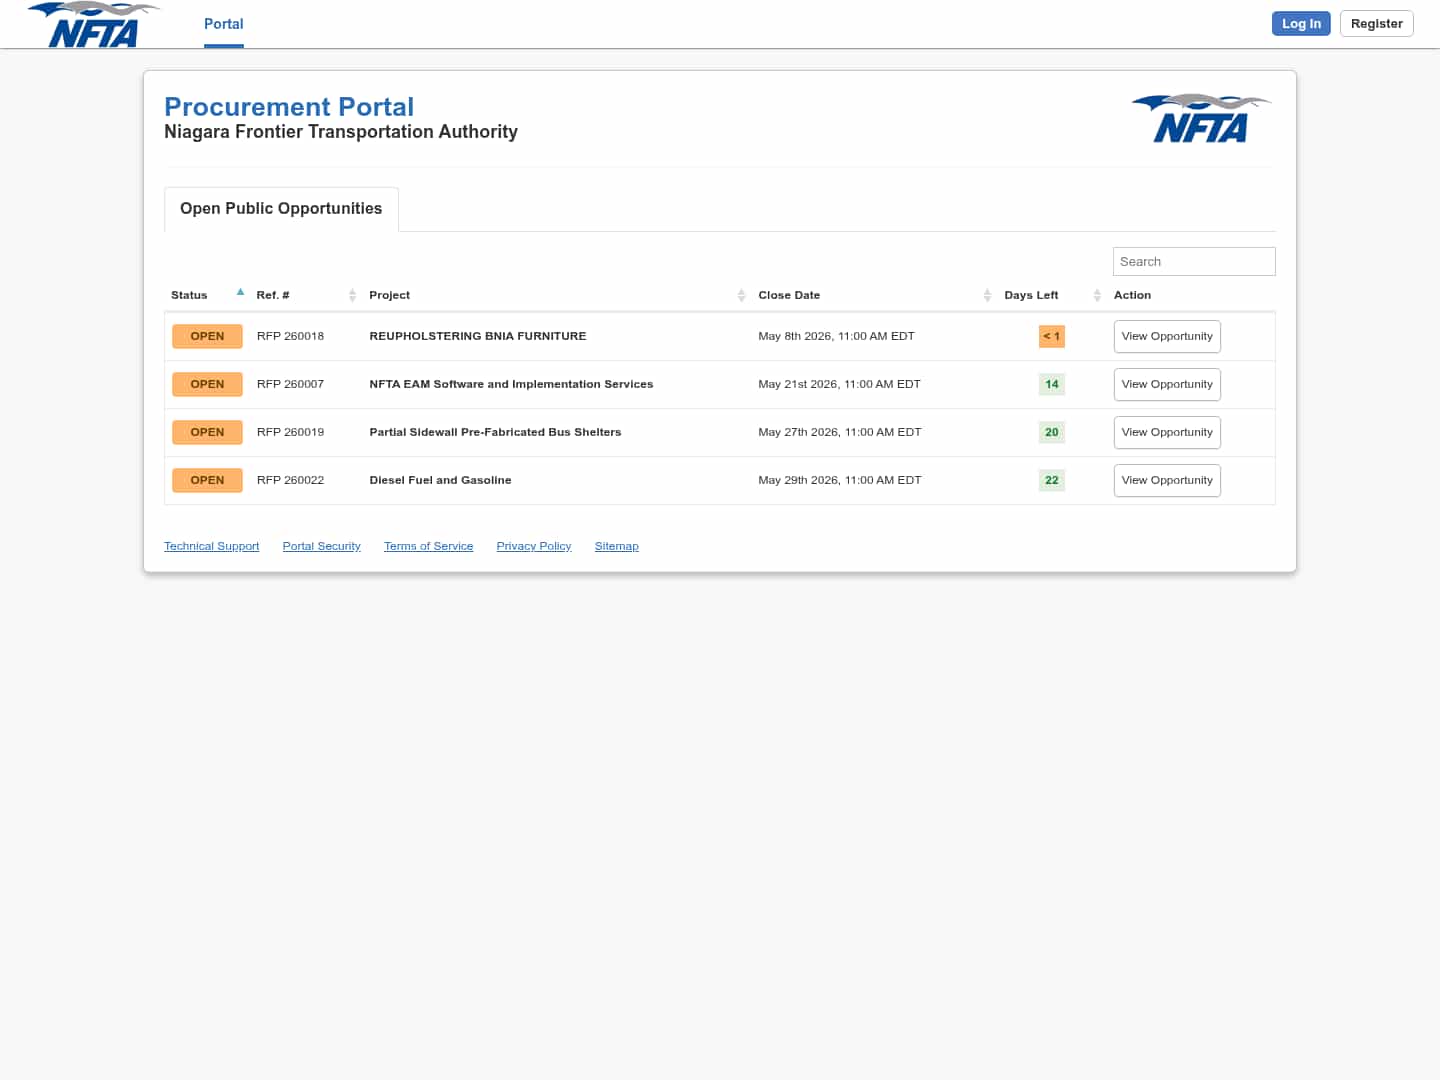Select the Open Public Opportunities tab
This screenshot has width=1440, height=1080.
[281, 209]
